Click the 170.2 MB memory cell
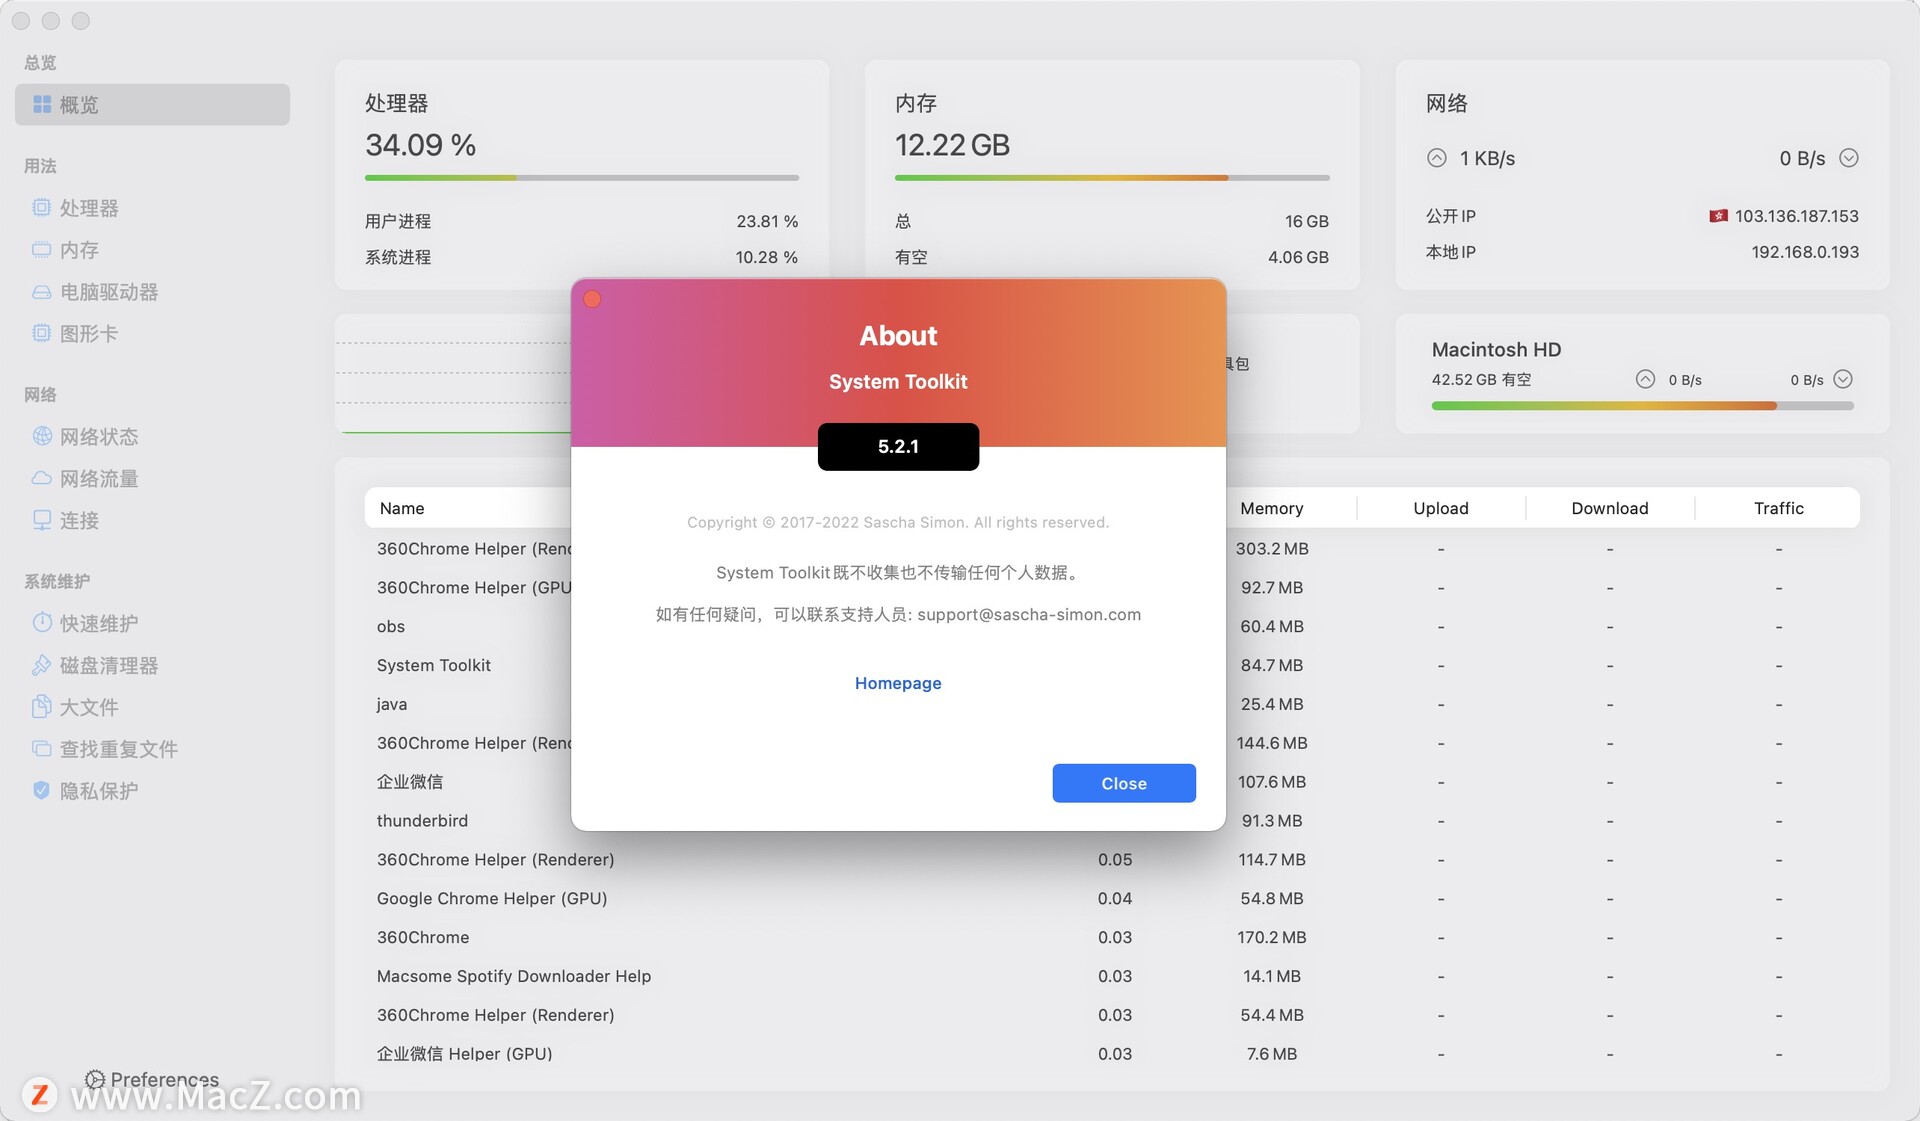Image resolution: width=1920 pixels, height=1121 pixels. point(1272,937)
